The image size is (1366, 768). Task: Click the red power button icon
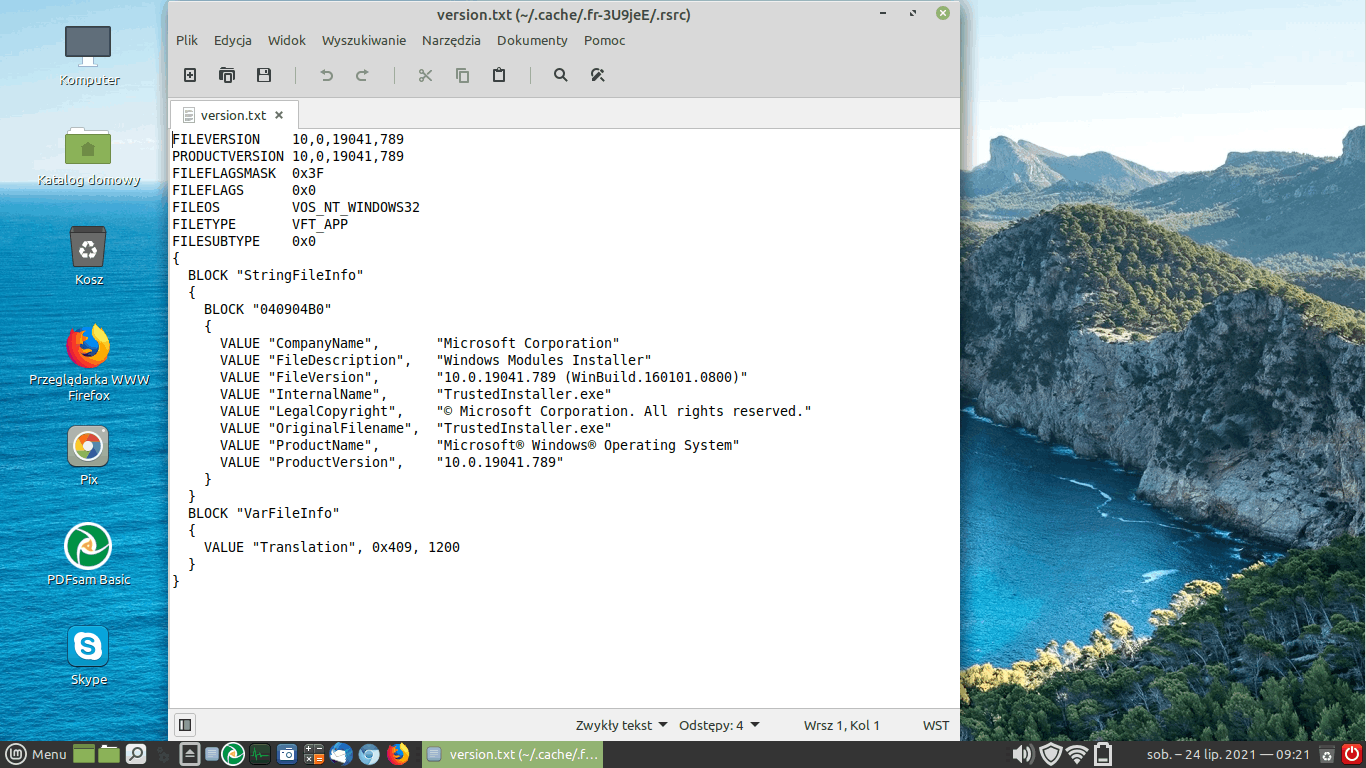point(1351,754)
